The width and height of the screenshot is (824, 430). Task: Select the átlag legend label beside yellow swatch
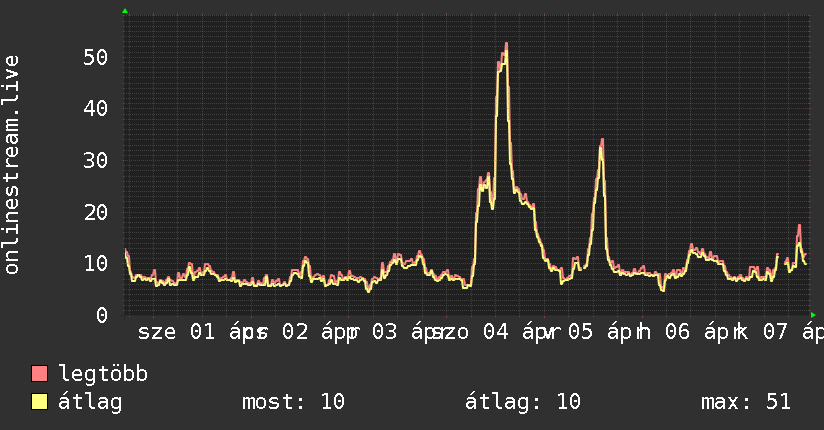90,402
